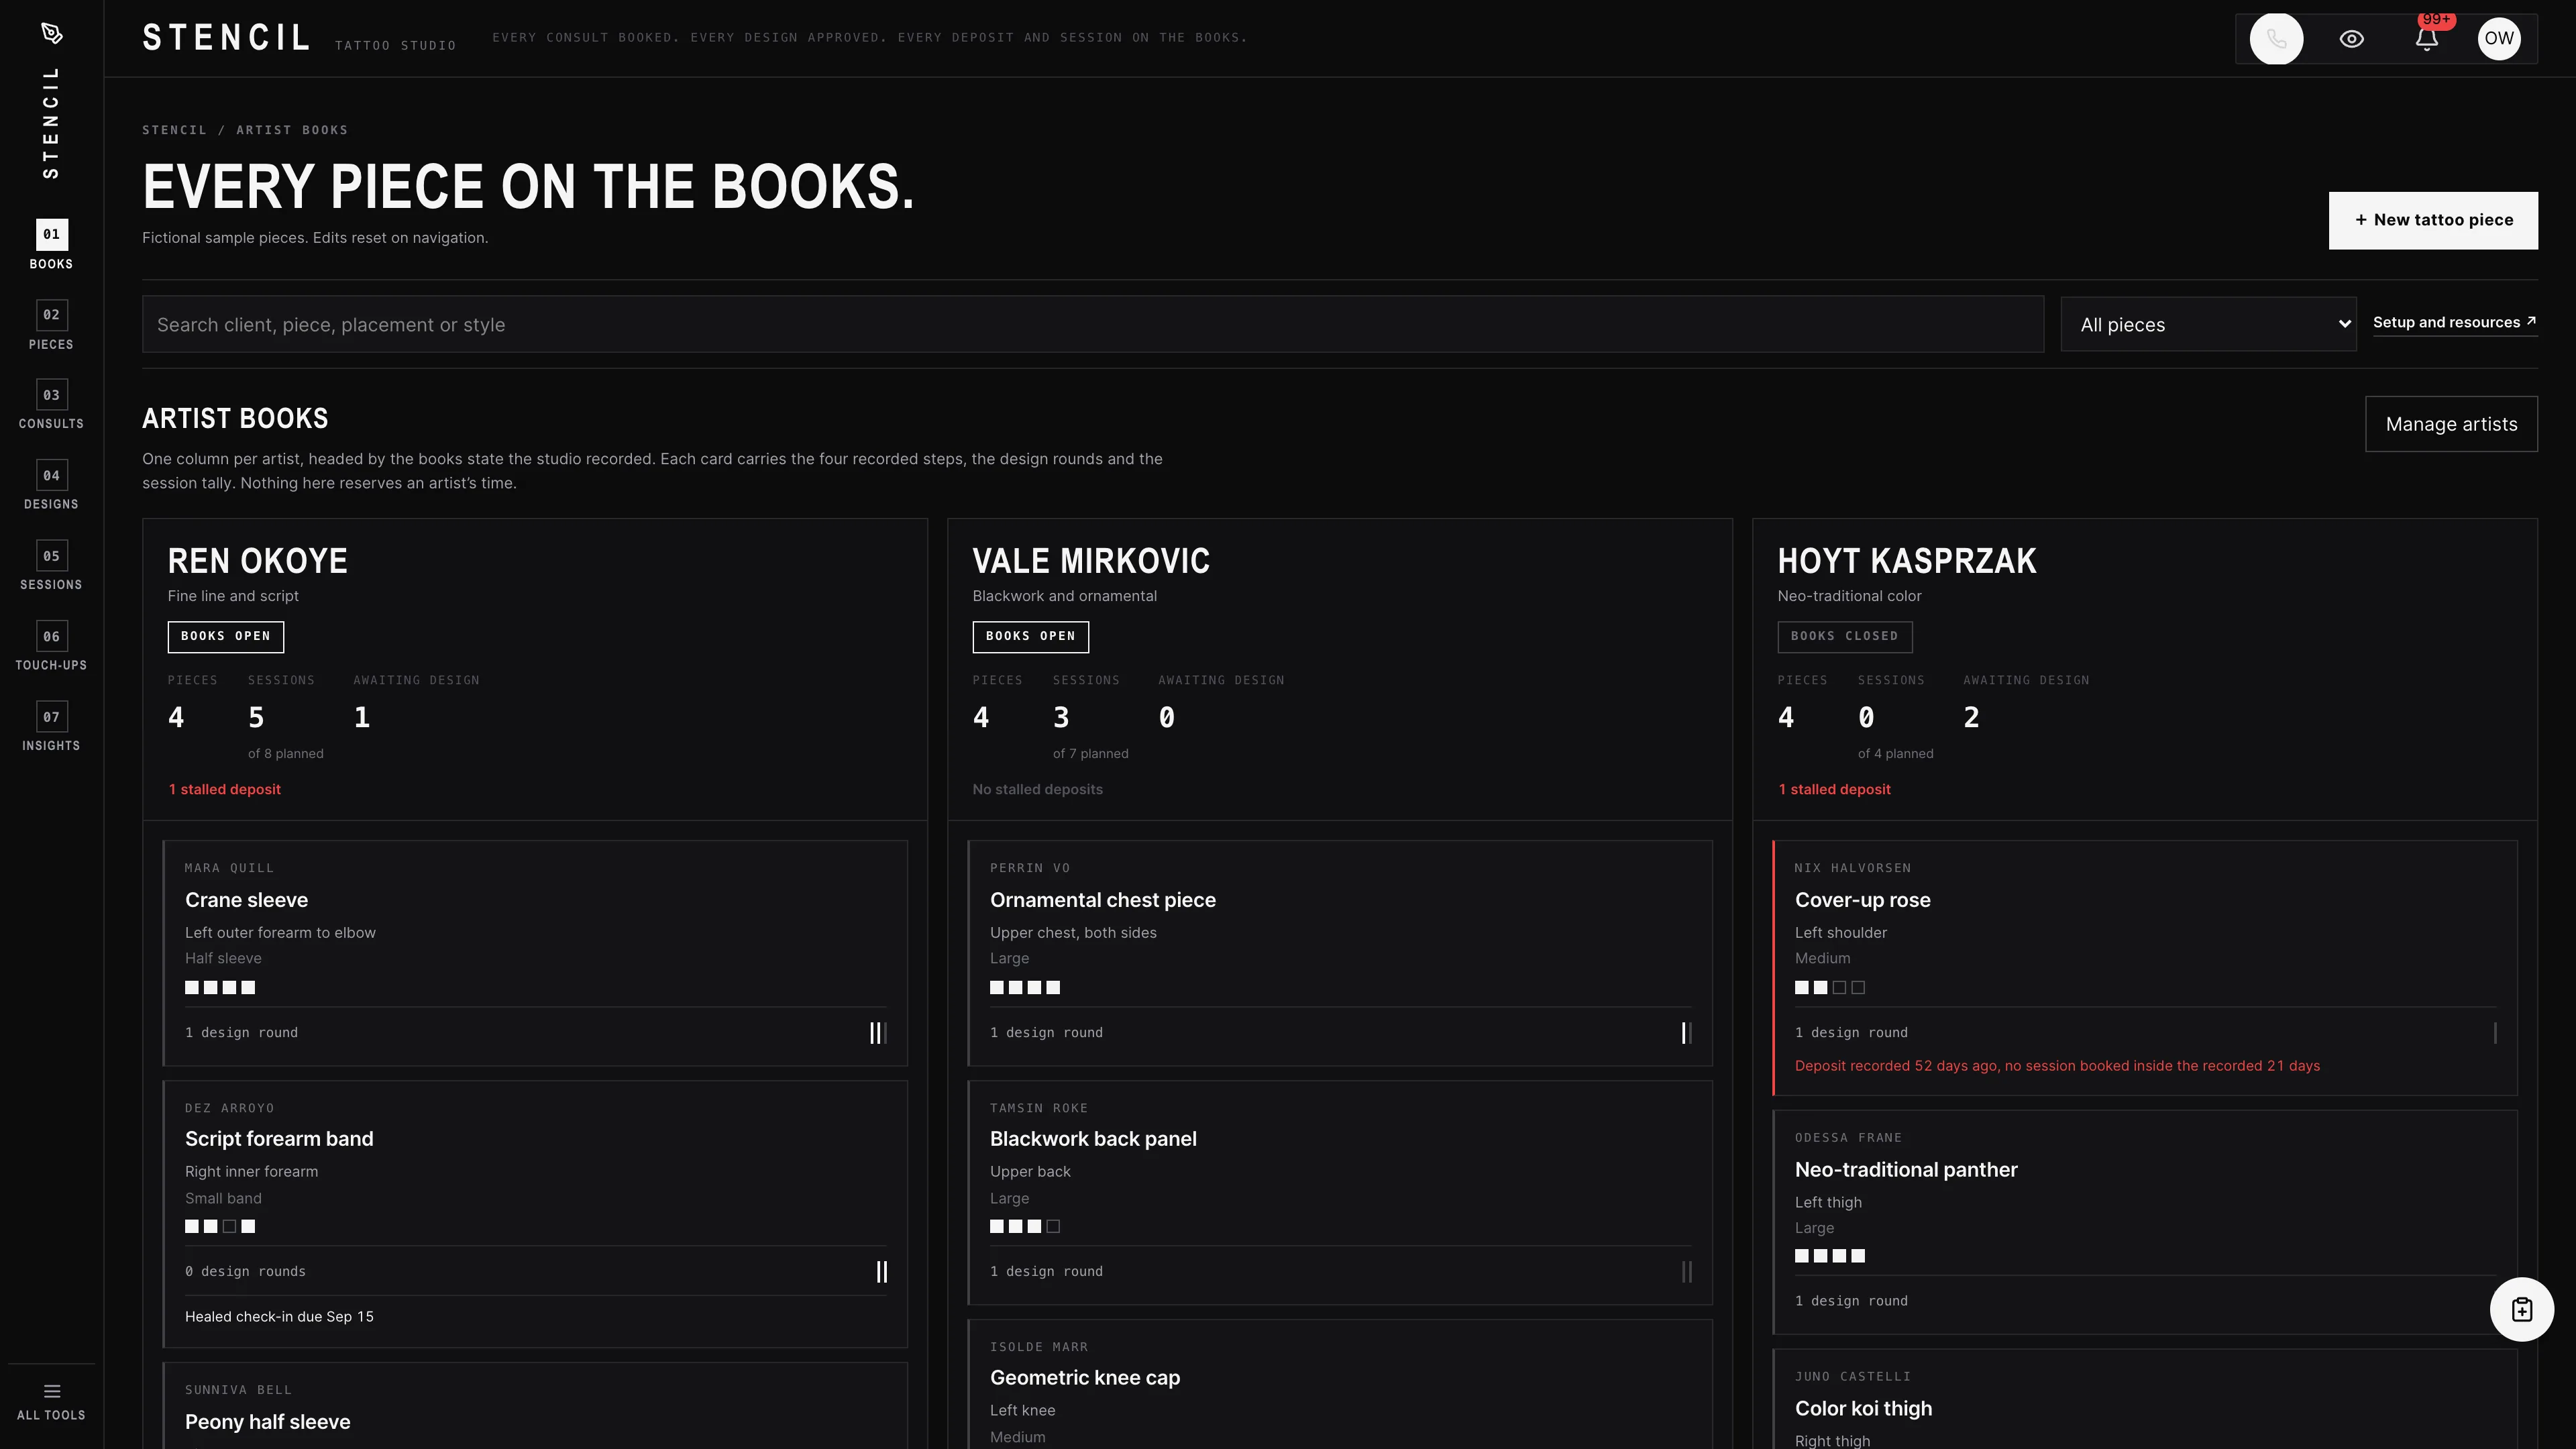Go to 04 Designs section
2576x1449 pixels.
pyautogui.click(x=51, y=486)
